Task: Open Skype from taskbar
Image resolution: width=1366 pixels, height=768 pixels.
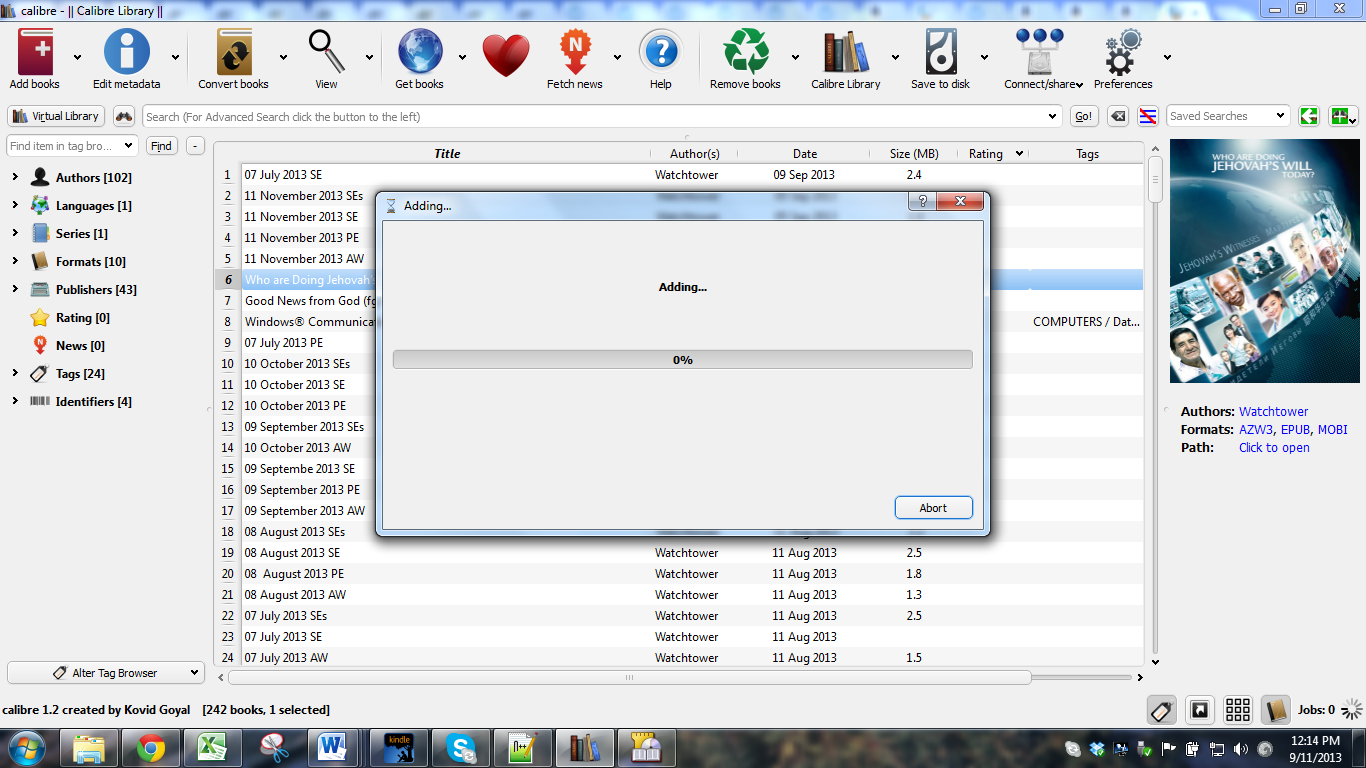Action: pos(460,747)
